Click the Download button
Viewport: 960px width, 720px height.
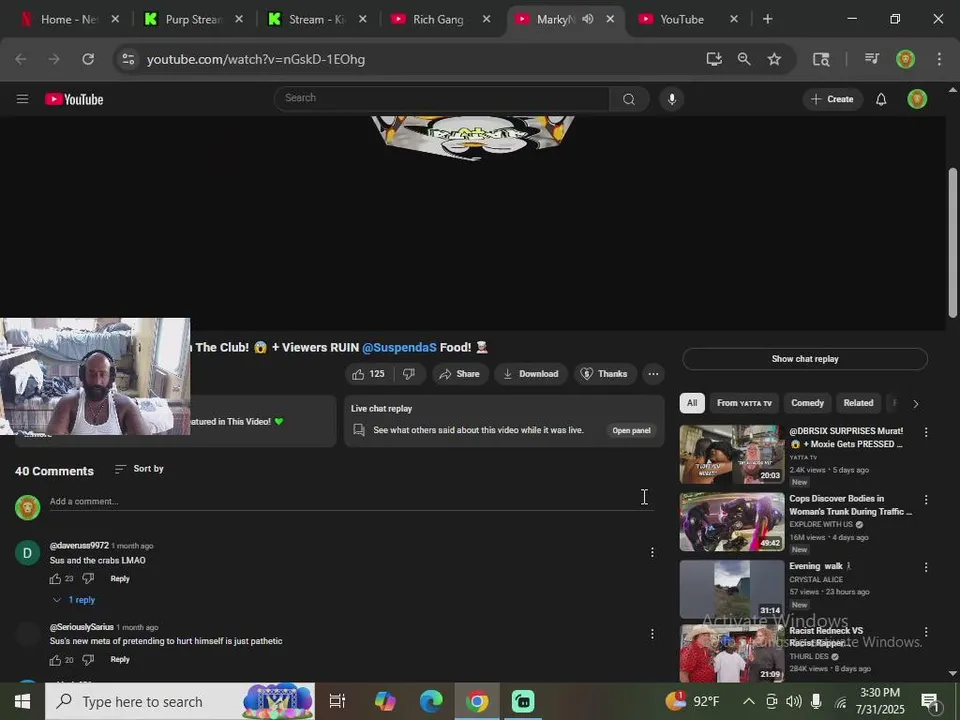[x=531, y=374]
